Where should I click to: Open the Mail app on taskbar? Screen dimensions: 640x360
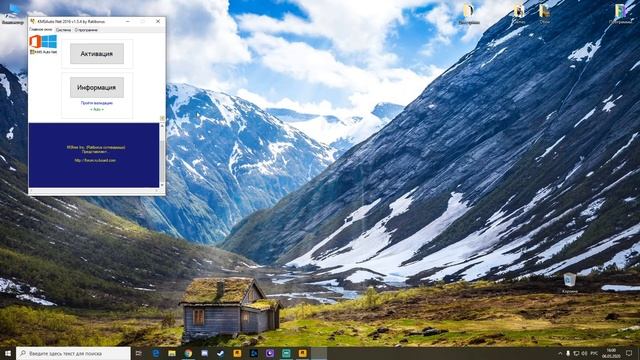[x=204, y=353]
